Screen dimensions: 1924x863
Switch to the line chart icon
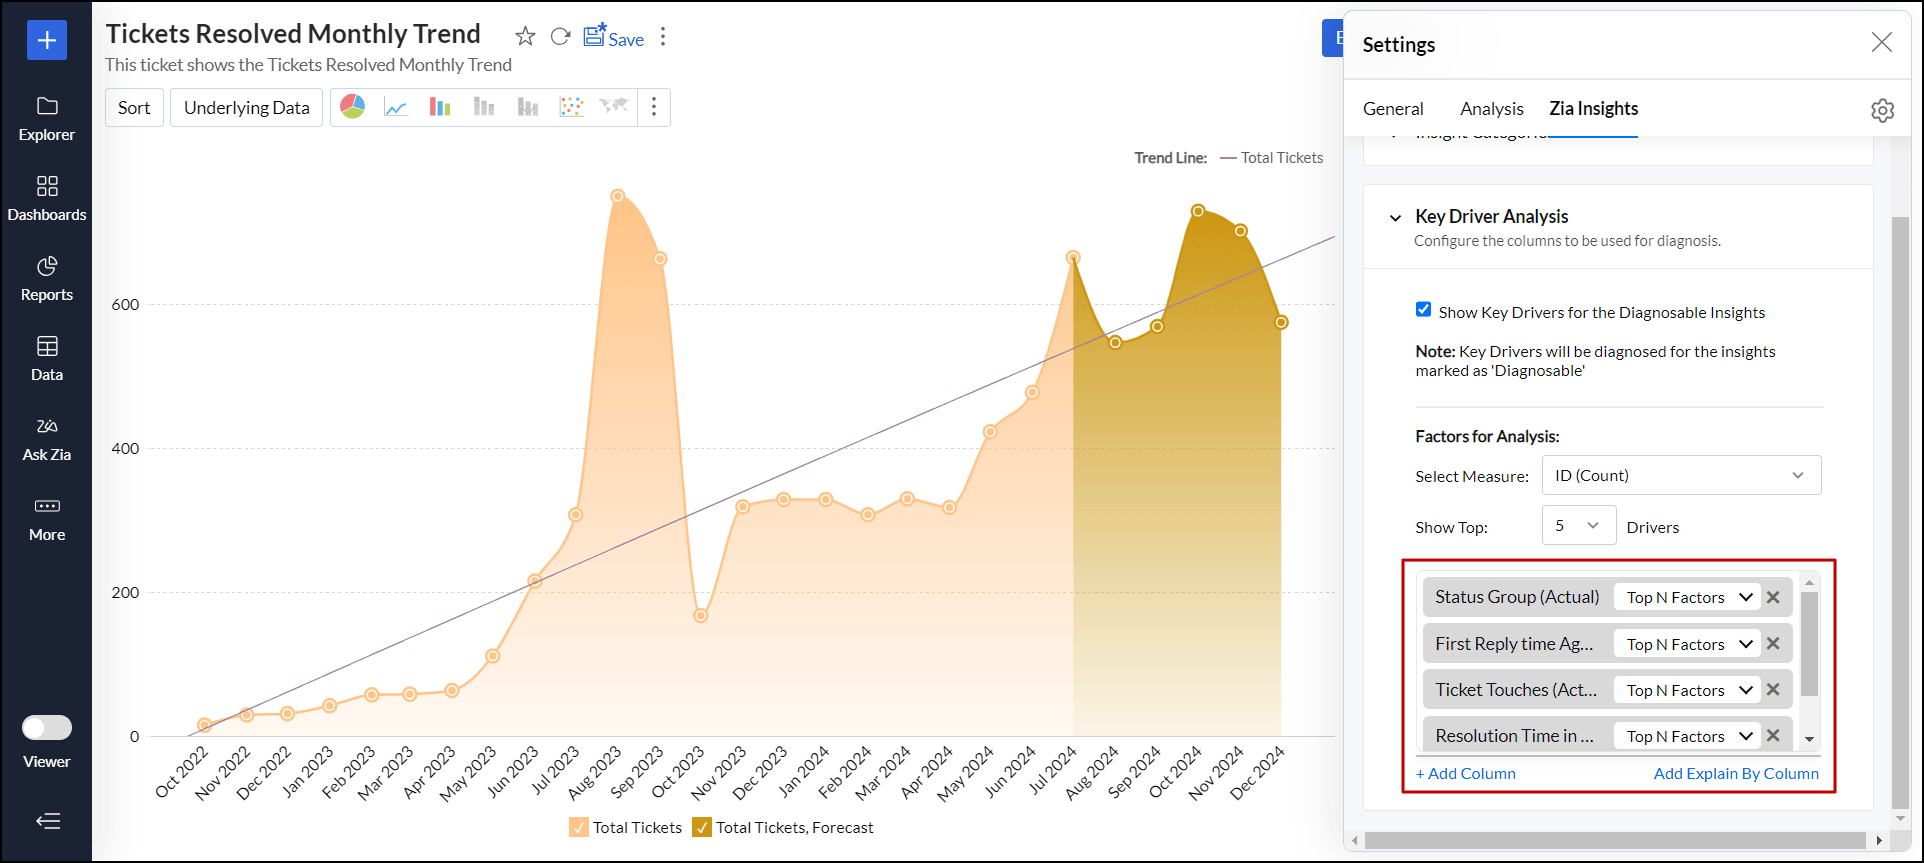[396, 107]
